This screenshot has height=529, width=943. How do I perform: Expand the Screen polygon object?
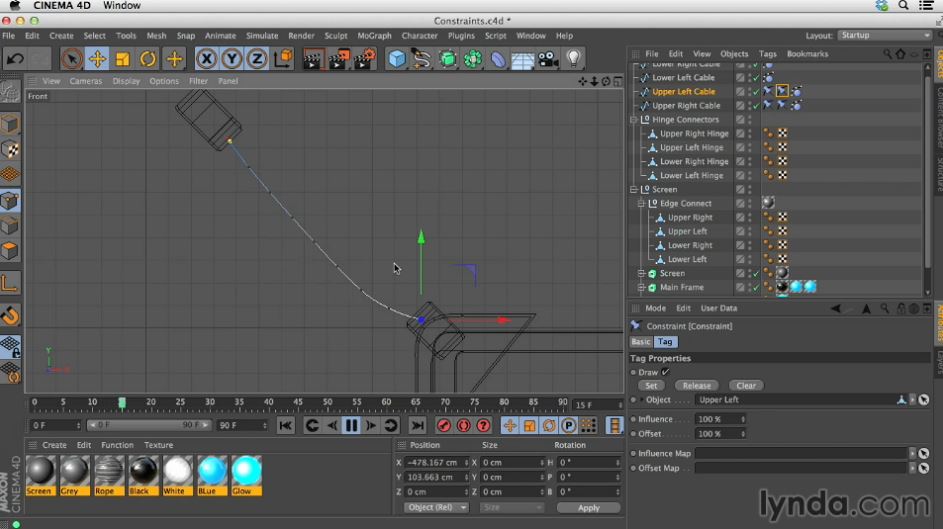tap(641, 274)
